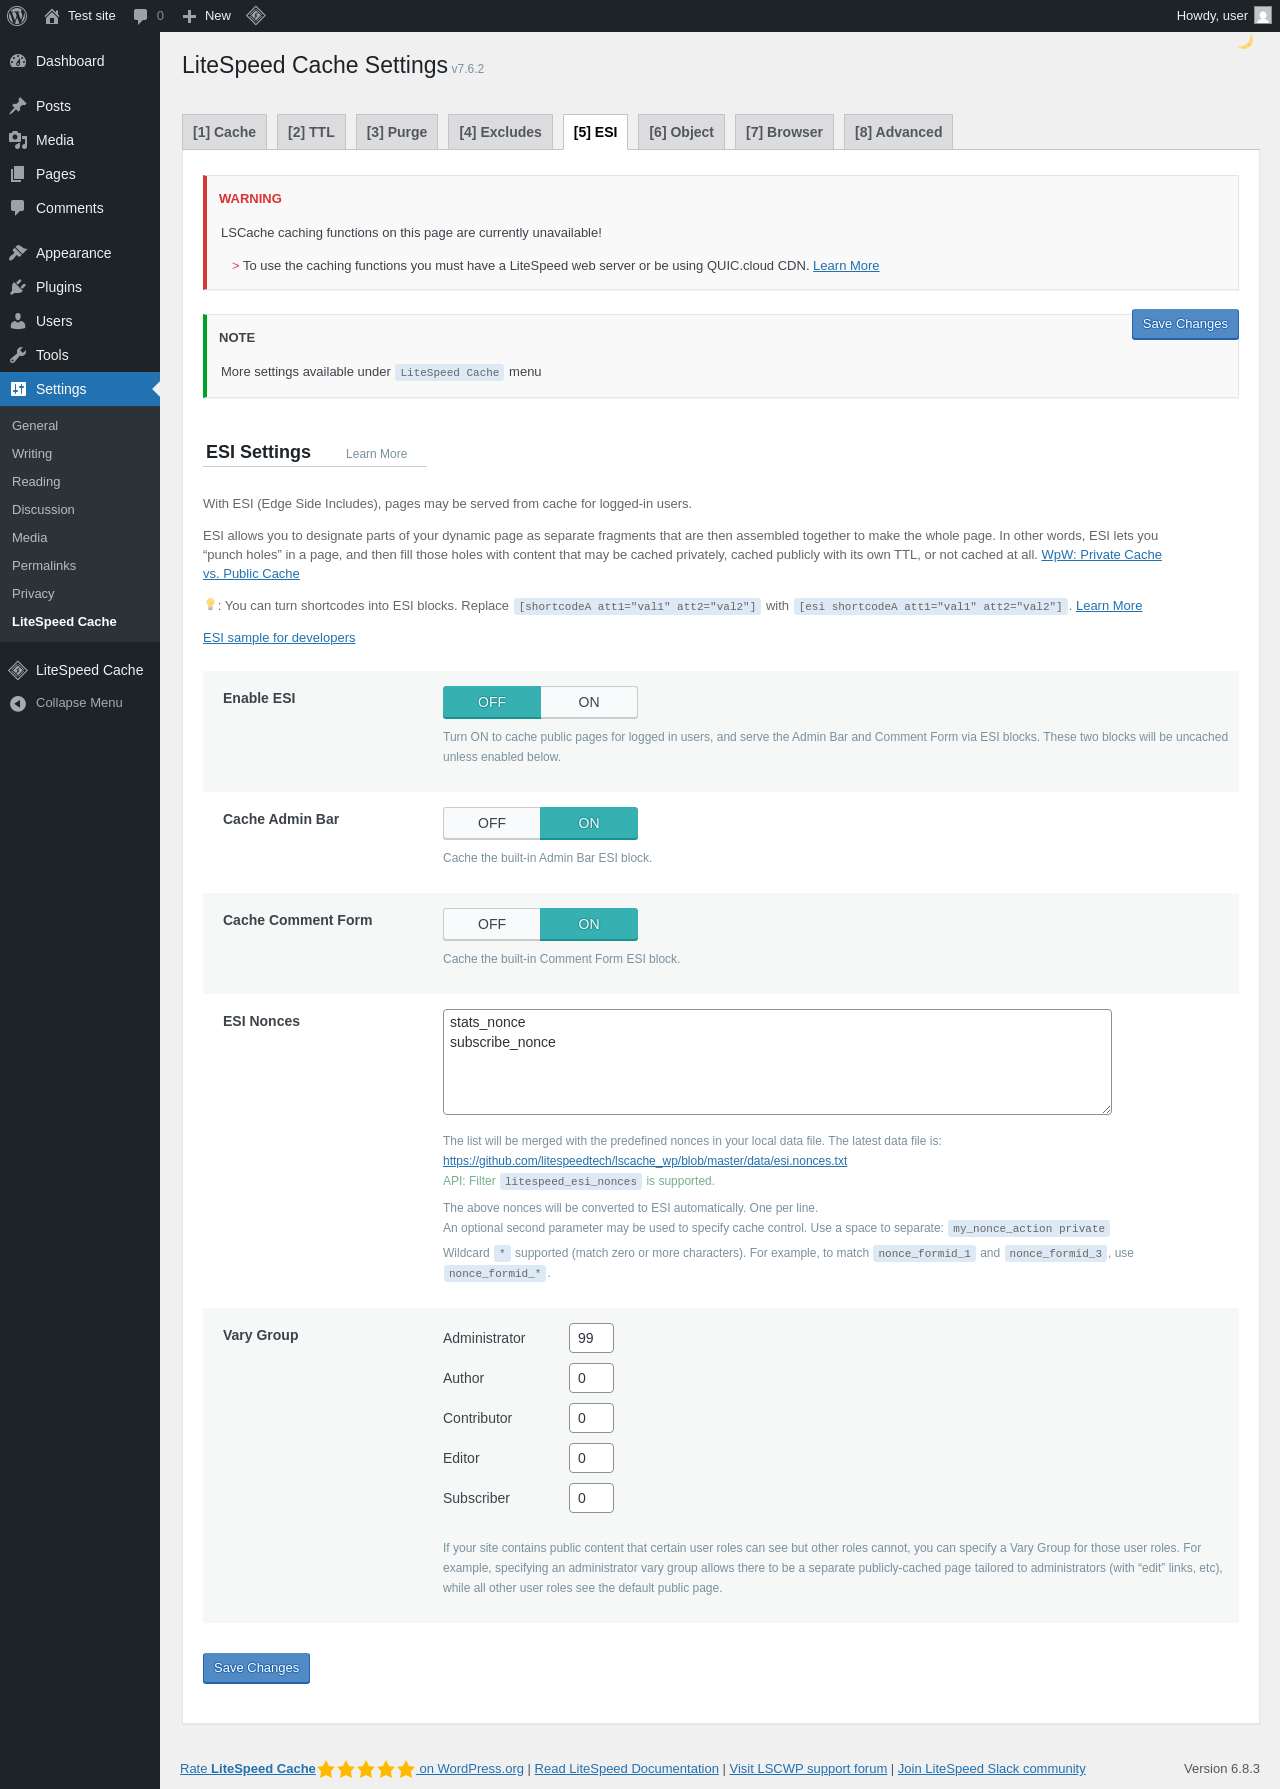This screenshot has height=1789, width=1280.
Task: Click the Dashboard gauge icon
Action: pyautogui.click(x=18, y=61)
